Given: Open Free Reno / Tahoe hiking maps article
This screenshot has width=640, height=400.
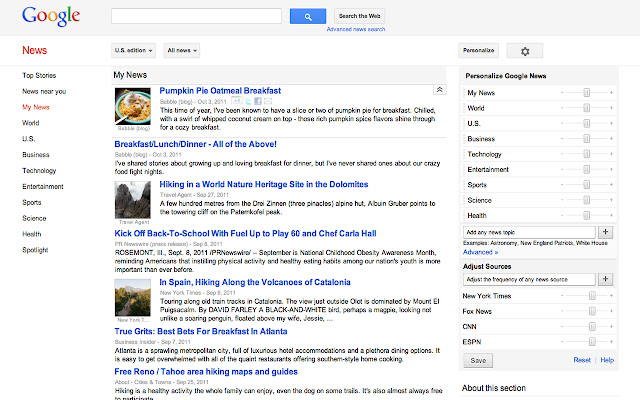Looking at the screenshot, I should pyautogui.click(x=206, y=372).
